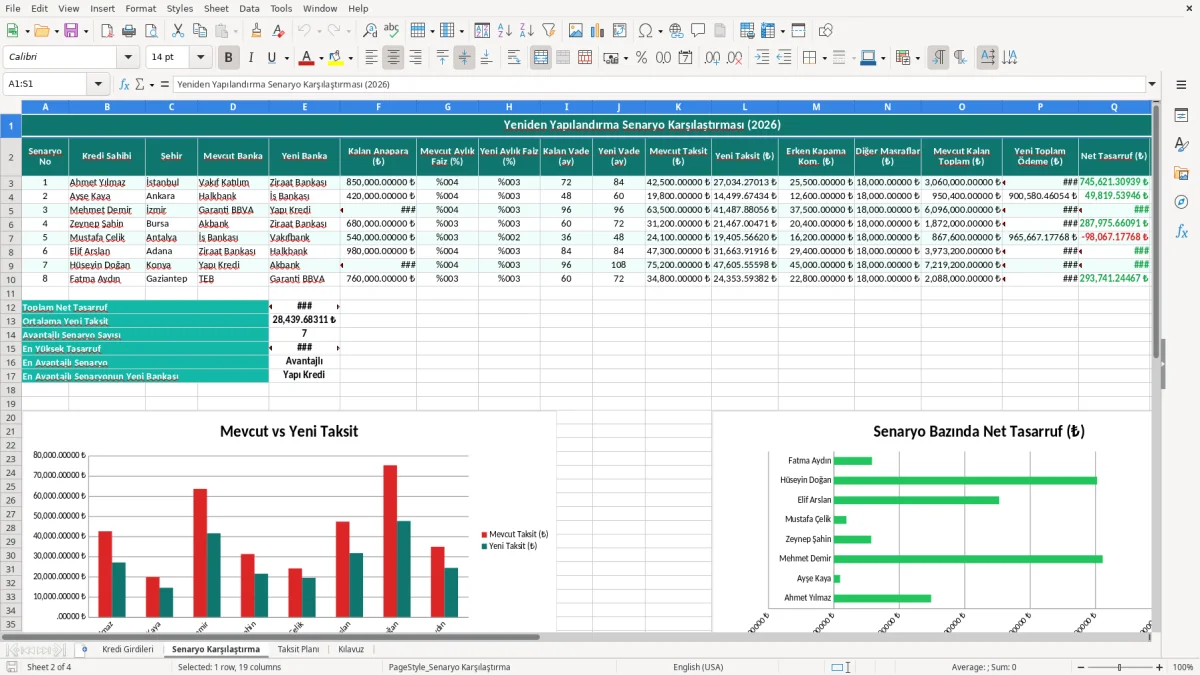
Task: Insert chart icon in toolbar
Action: (x=597, y=31)
